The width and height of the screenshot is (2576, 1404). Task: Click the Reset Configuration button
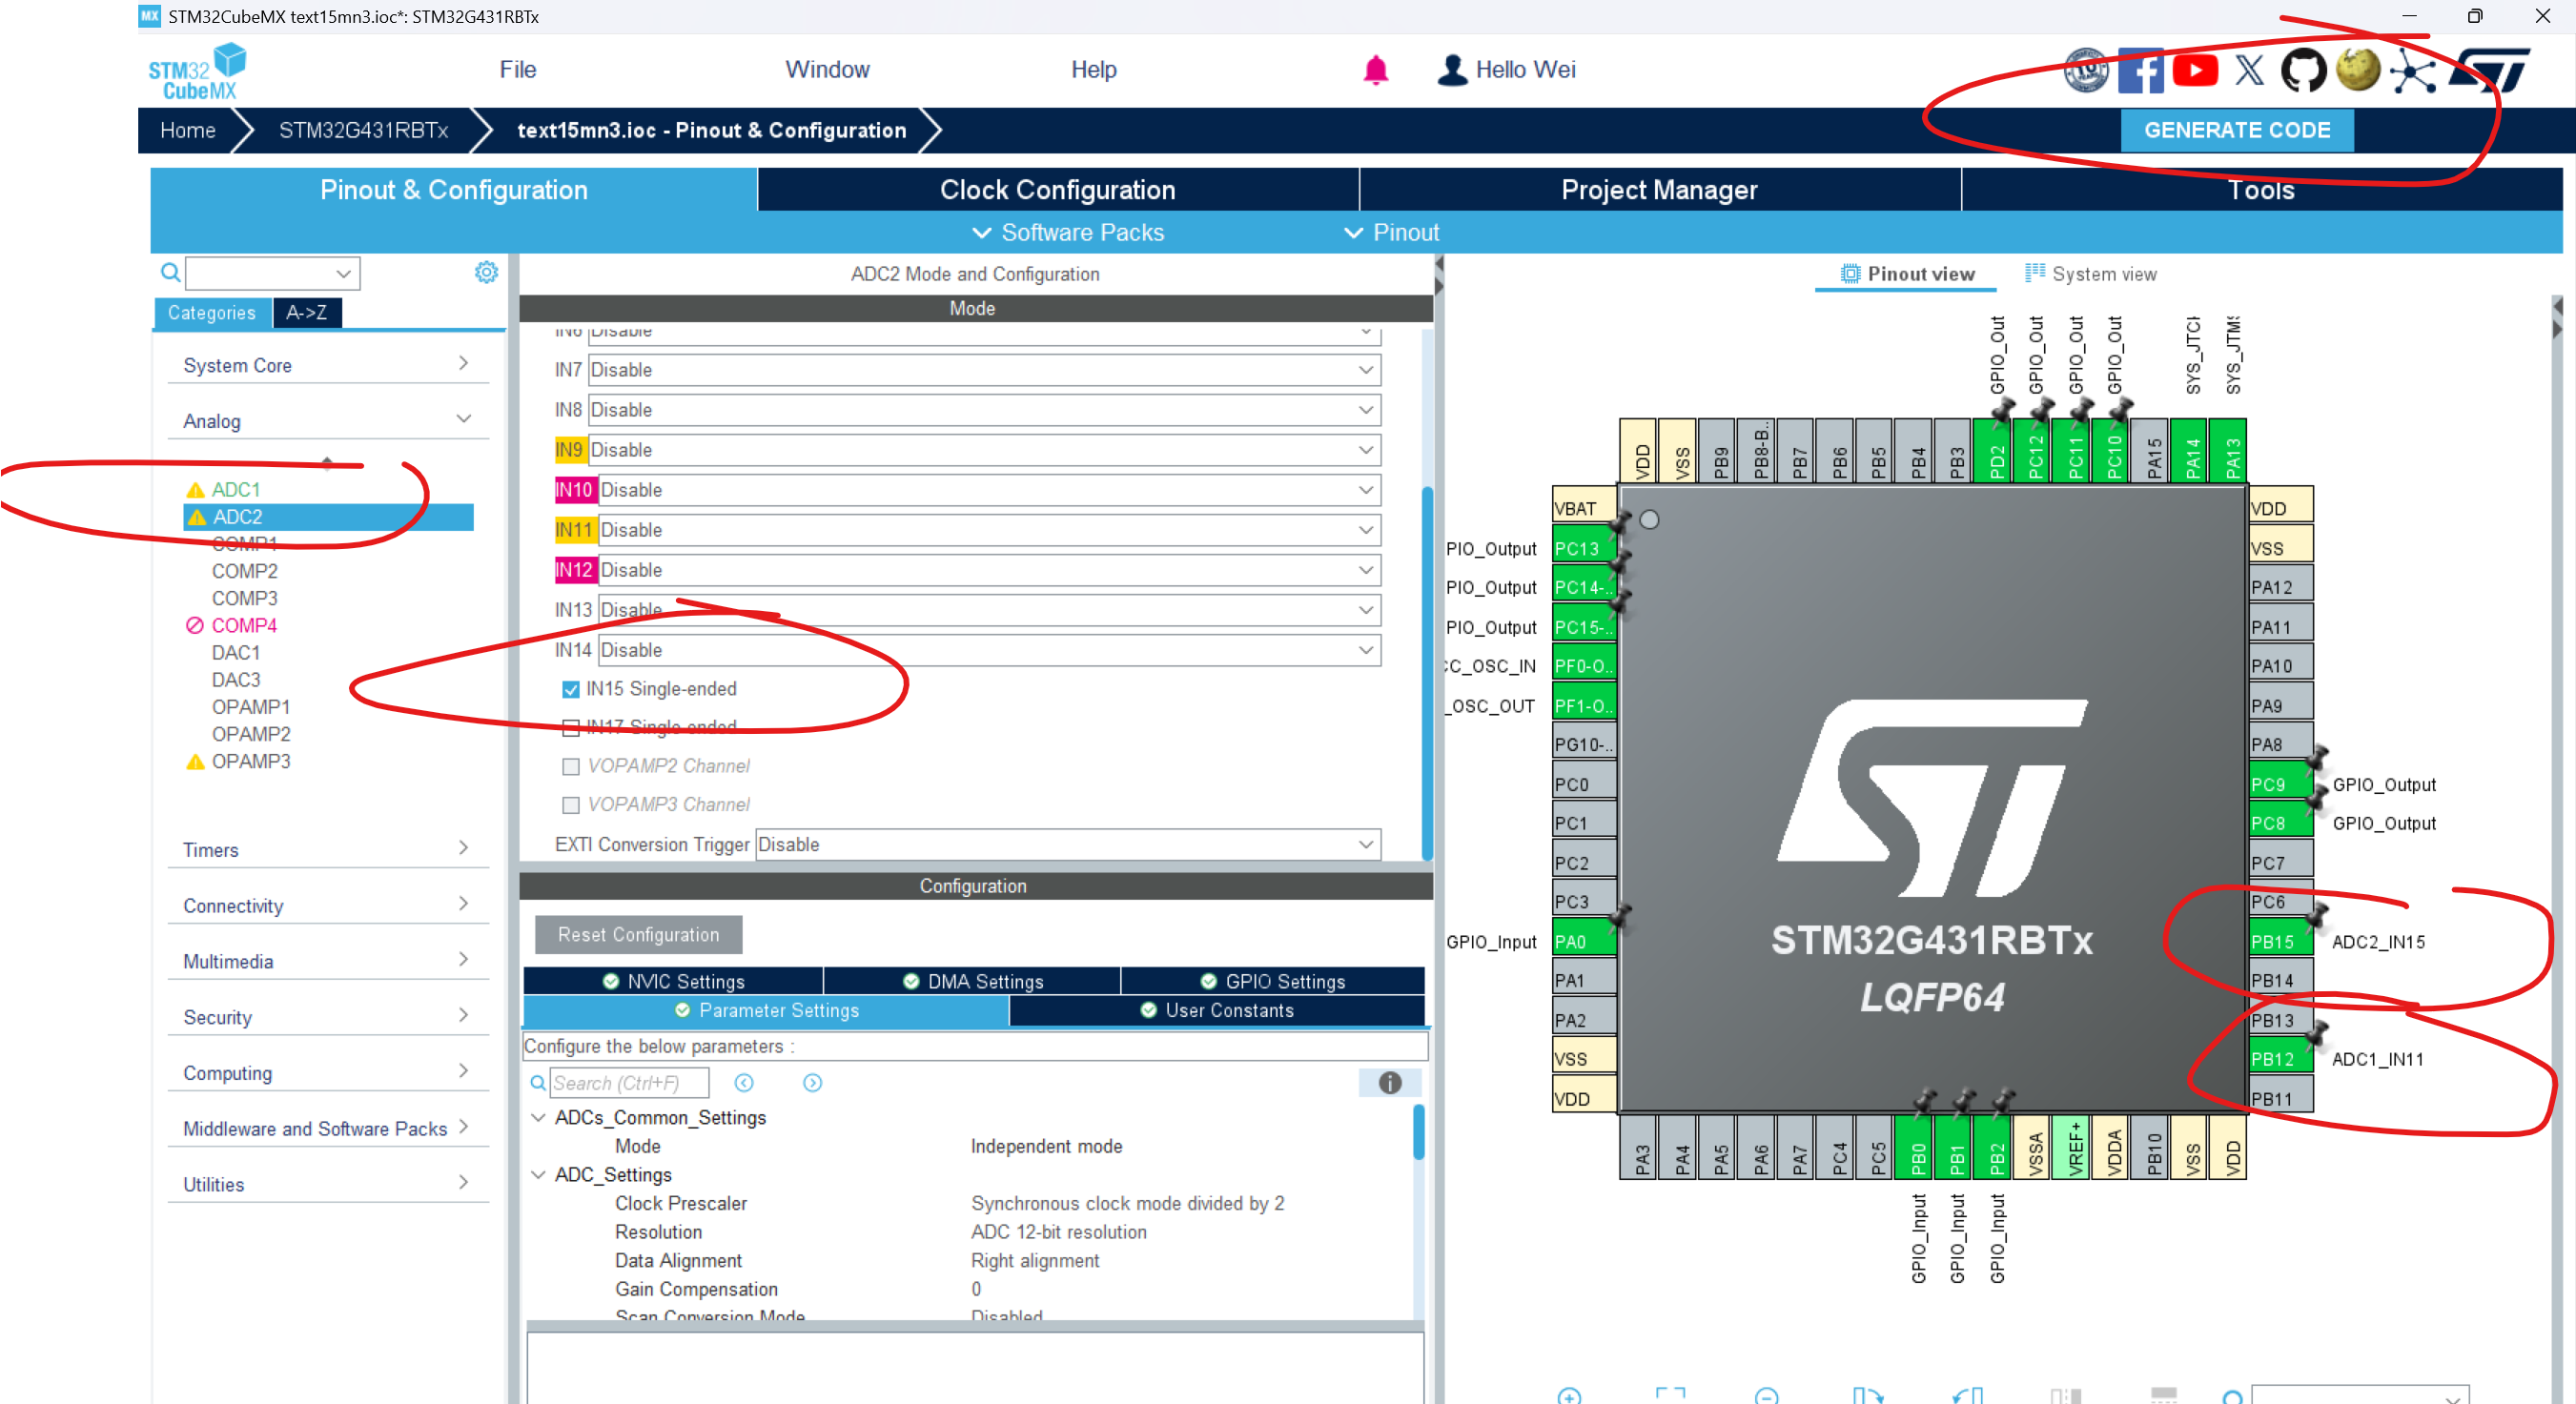[638, 934]
